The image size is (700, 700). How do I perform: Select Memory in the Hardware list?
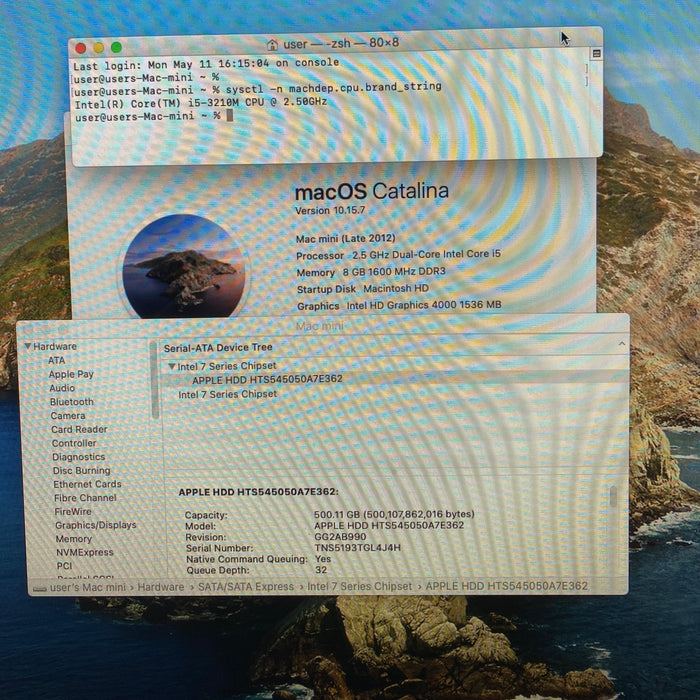tap(74, 539)
